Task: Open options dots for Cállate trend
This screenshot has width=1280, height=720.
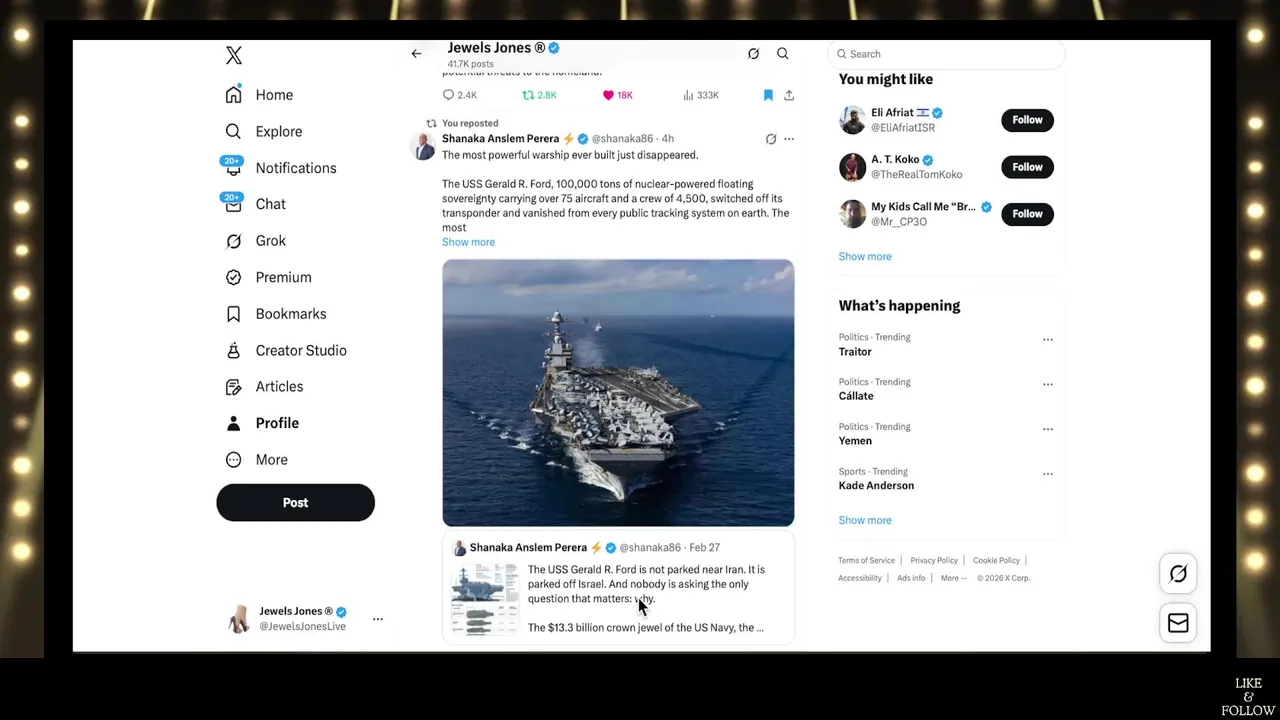Action: pyautogui.click(x=1048, y=384)
